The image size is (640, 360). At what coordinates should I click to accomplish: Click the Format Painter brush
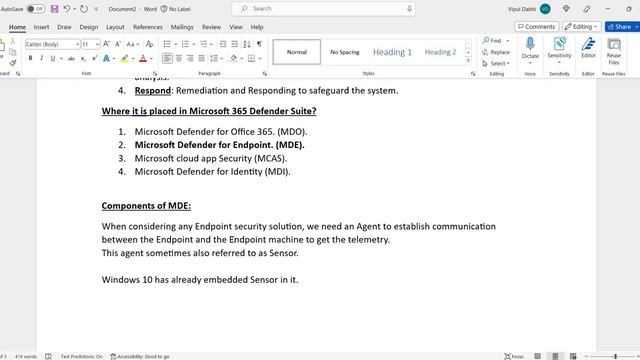[13, 63]
